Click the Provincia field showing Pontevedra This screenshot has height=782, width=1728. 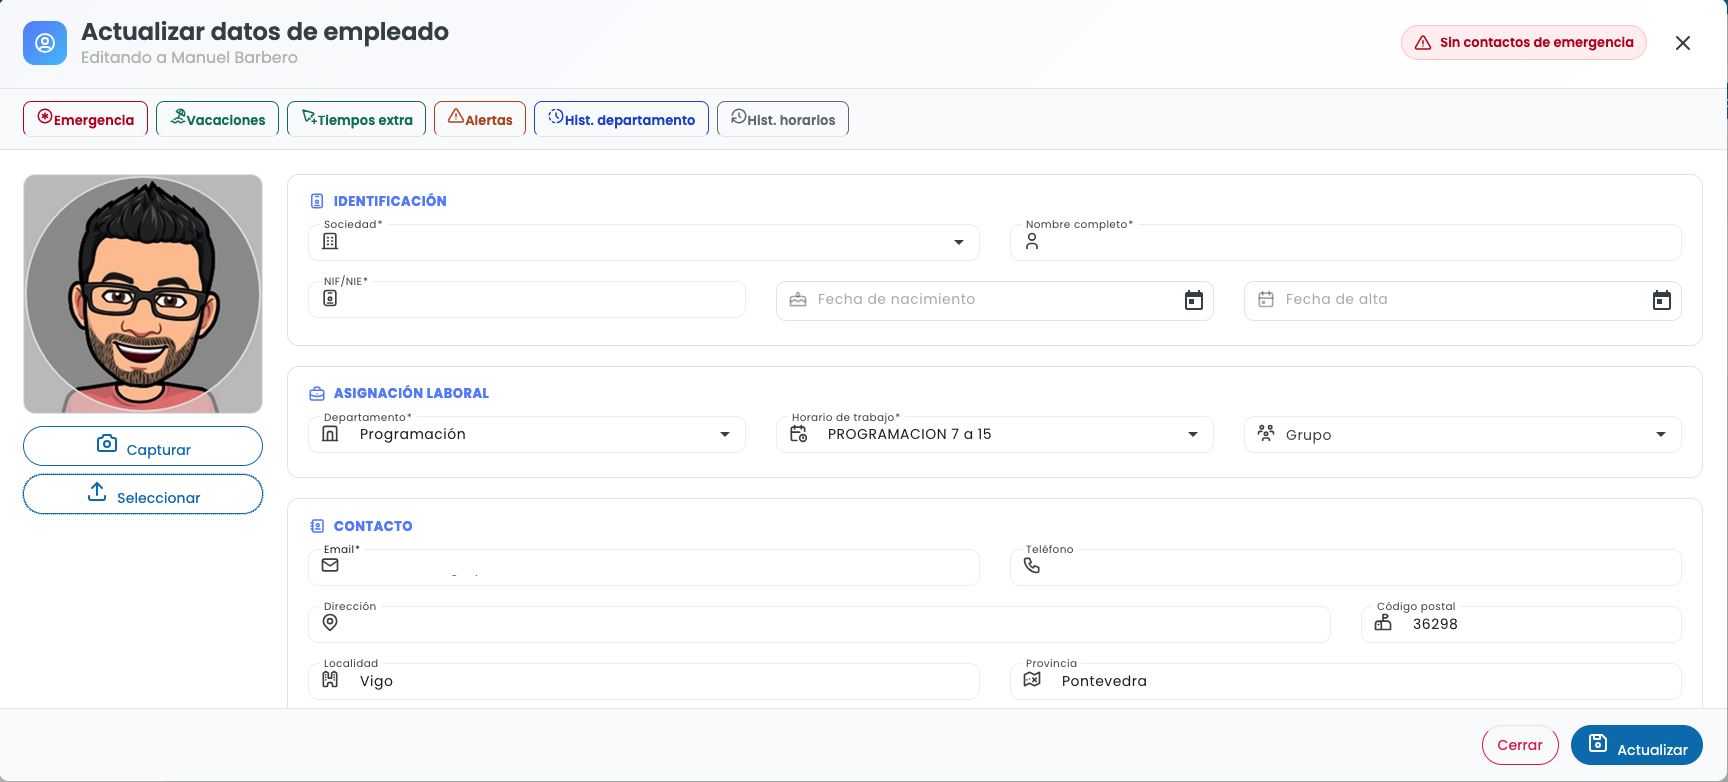[1346, 682]
